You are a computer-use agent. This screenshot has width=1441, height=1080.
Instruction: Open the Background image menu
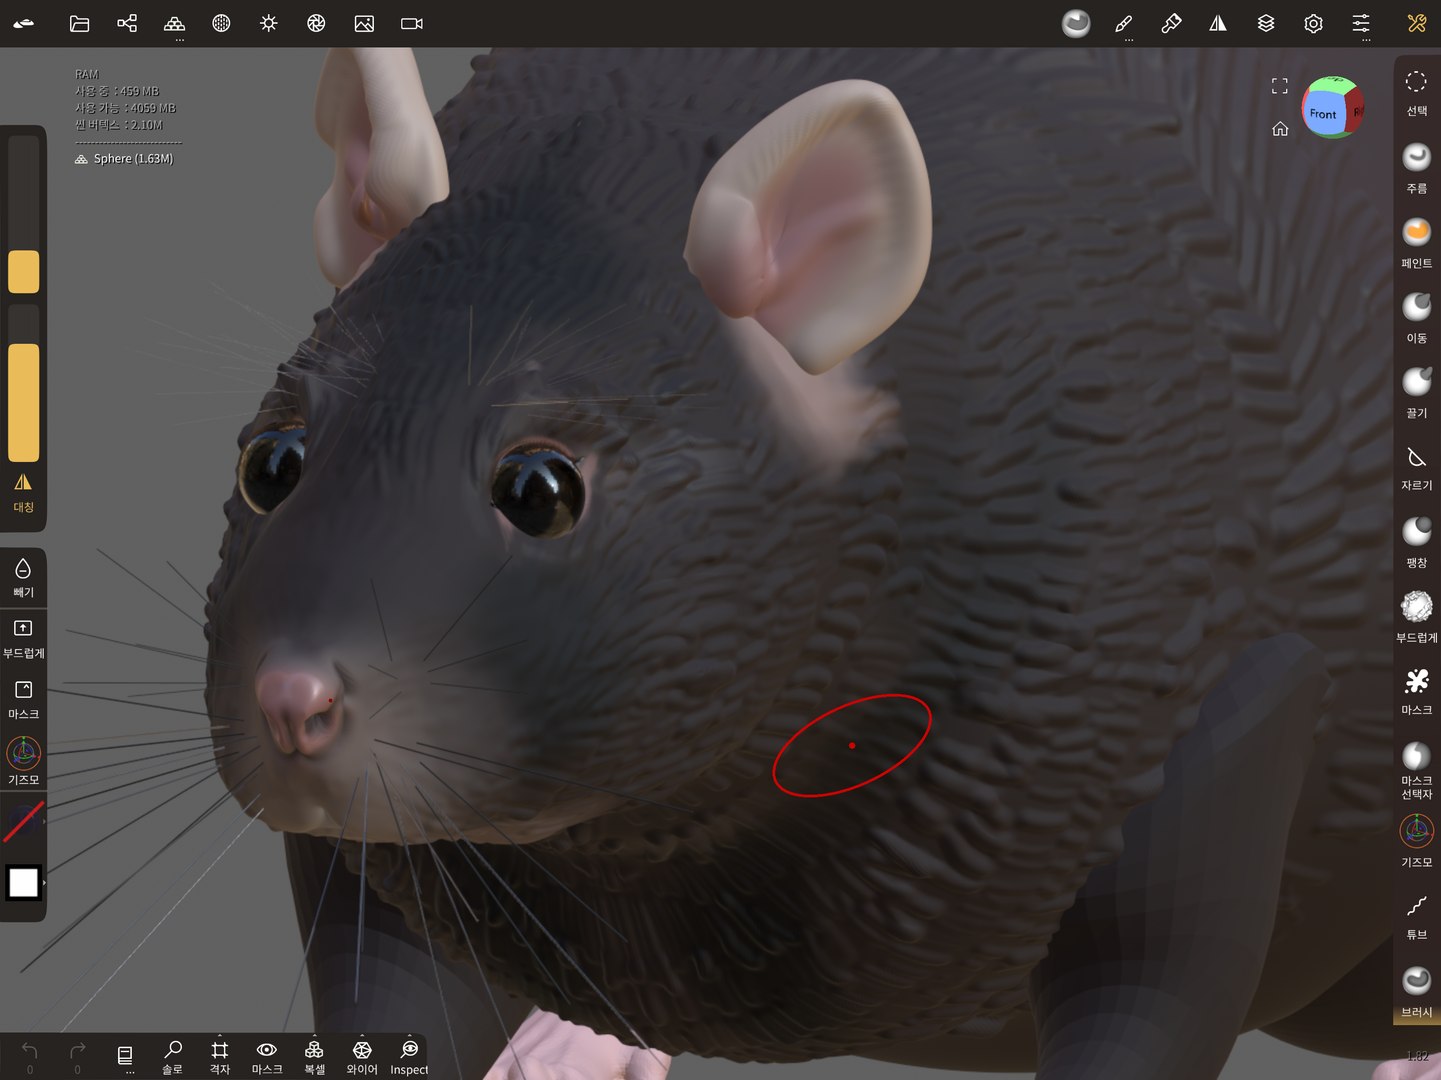(364, 23)
